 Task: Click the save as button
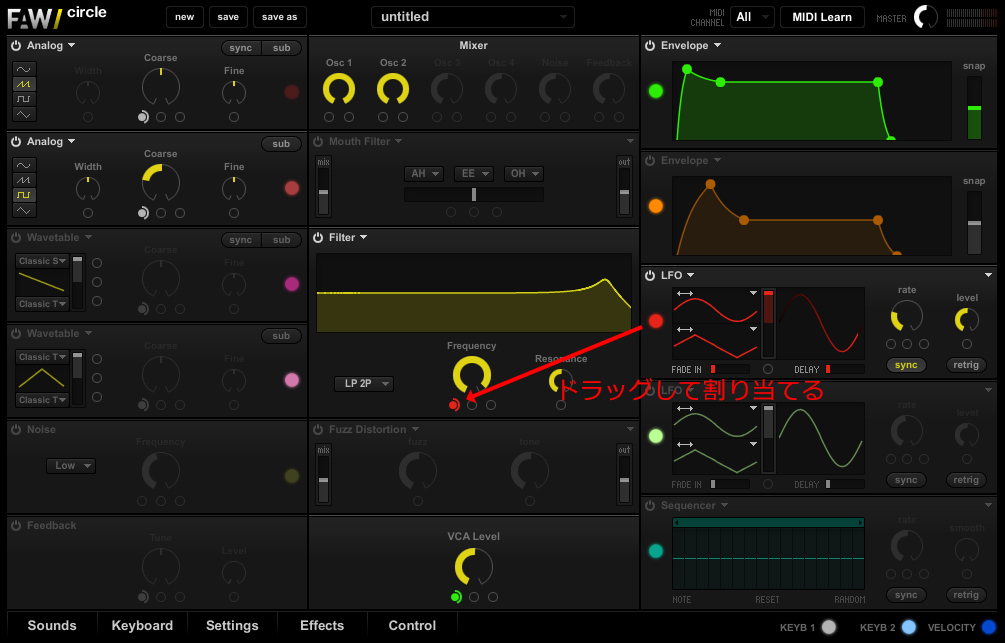[279, 17]
